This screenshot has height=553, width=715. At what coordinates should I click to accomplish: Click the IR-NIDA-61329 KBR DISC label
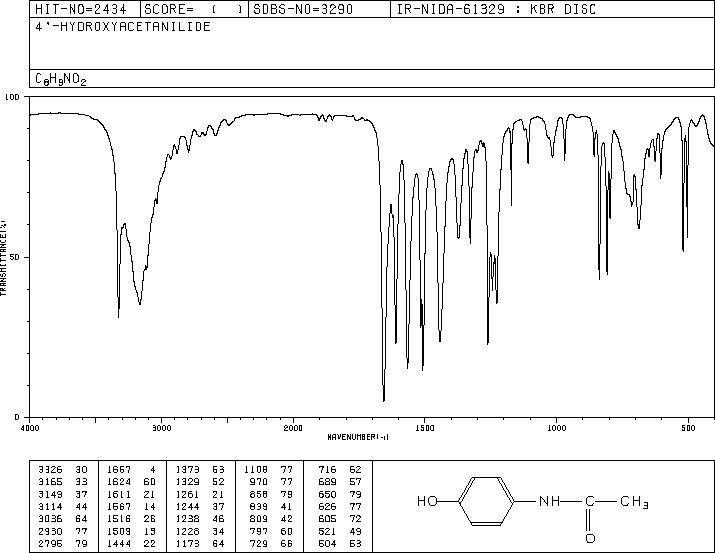(x=496, y=9)
